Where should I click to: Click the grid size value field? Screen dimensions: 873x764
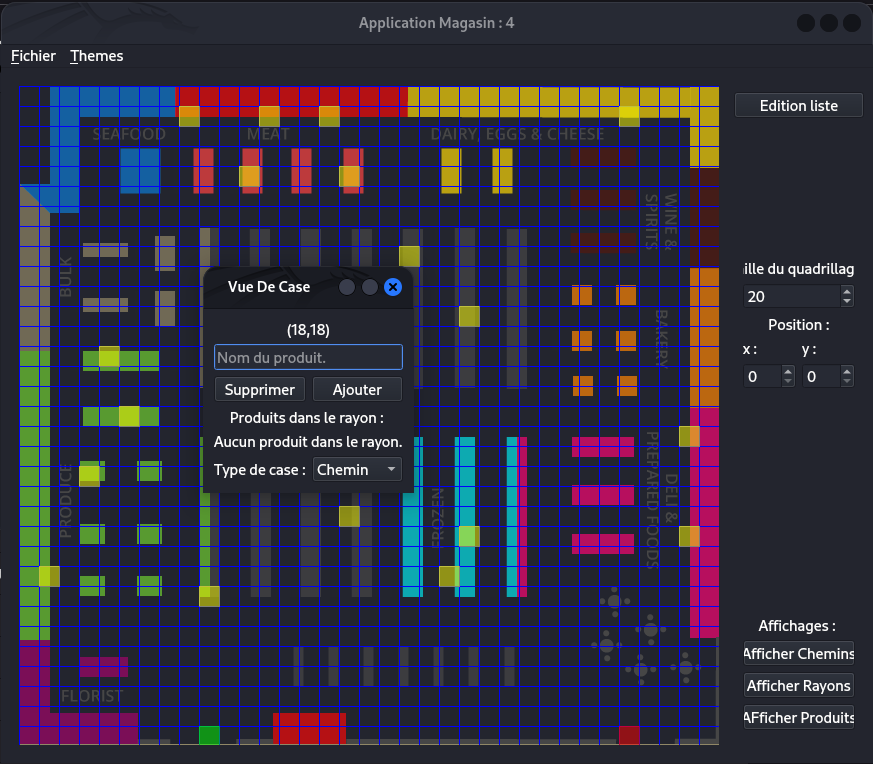(790, 296)
